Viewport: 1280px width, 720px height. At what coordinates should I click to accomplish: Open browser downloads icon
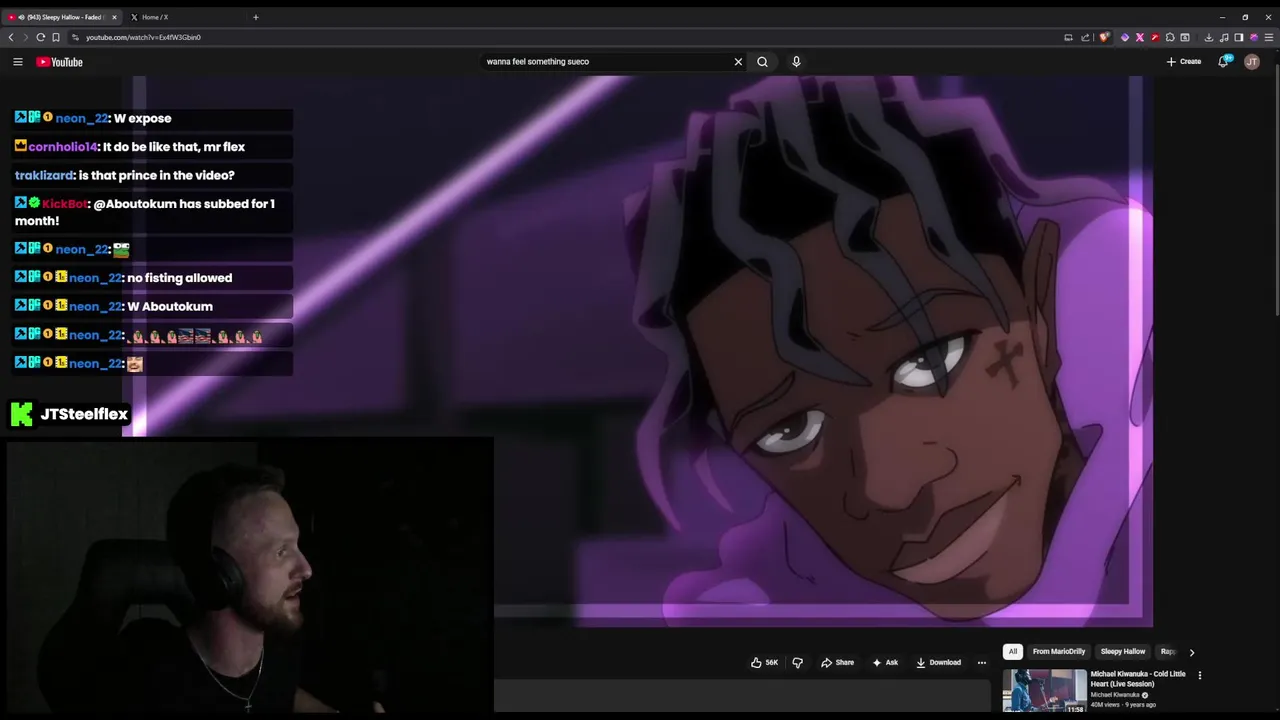tap(1208, 37)
